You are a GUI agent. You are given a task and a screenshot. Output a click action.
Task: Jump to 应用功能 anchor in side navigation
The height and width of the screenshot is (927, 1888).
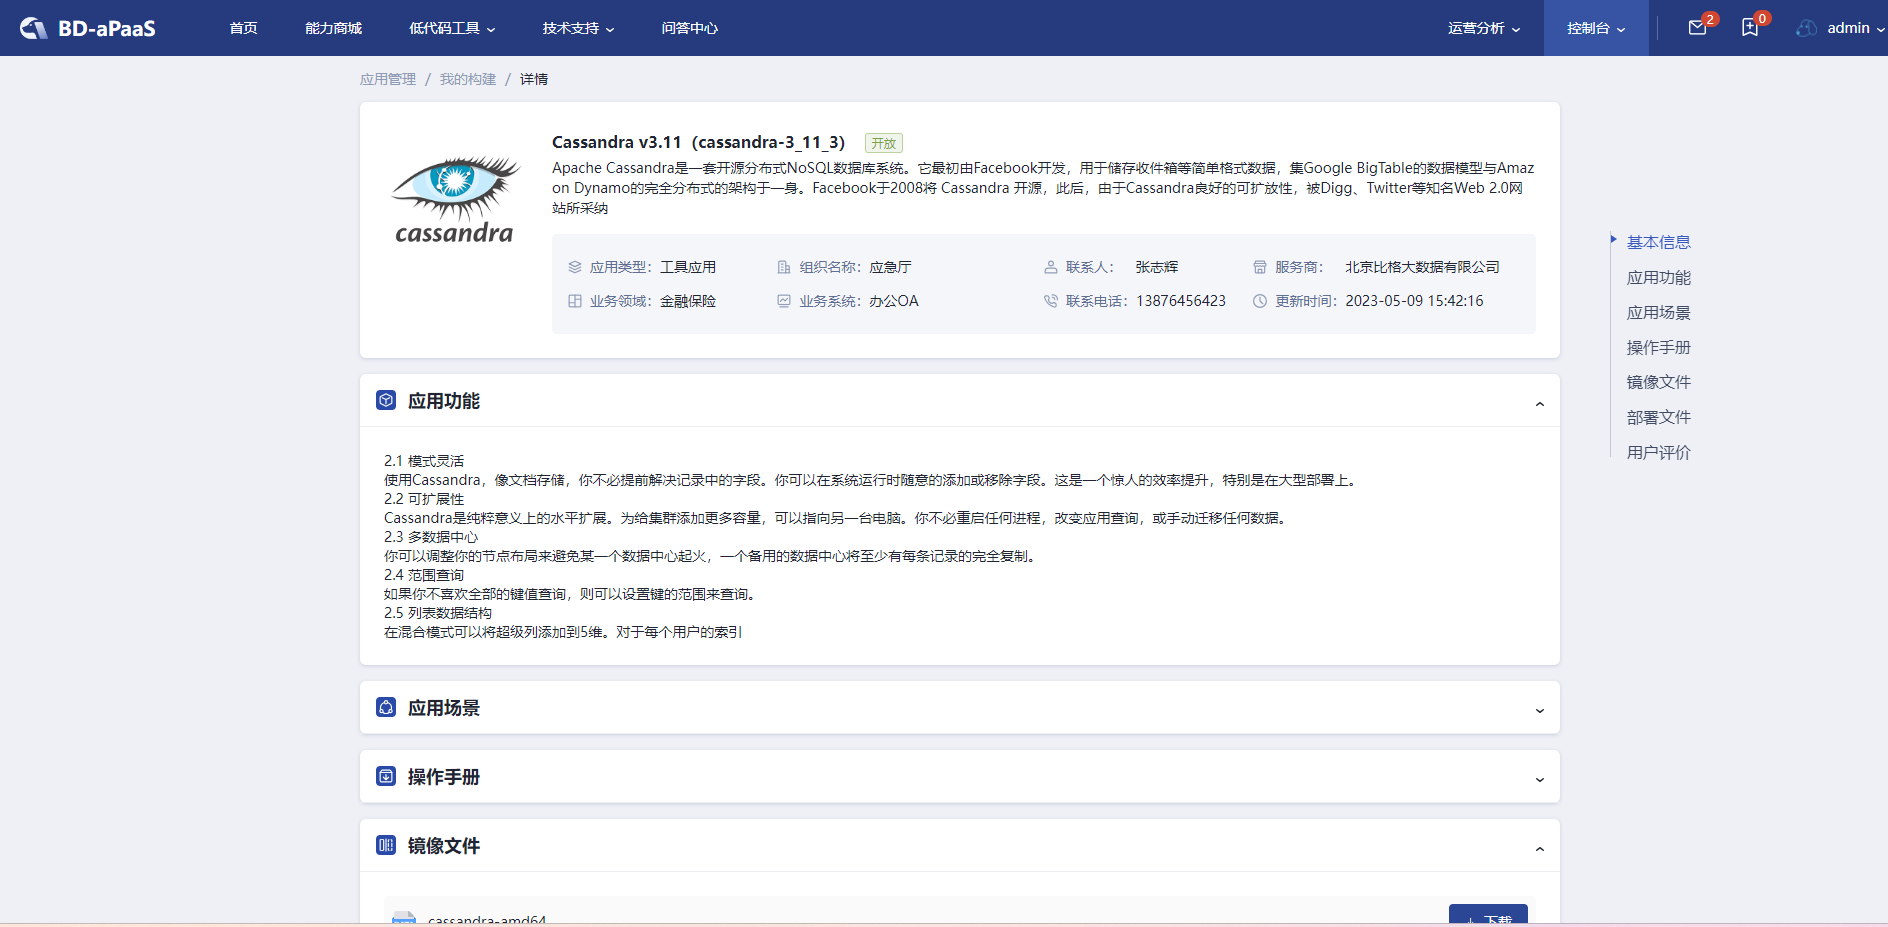[x=1658, y=277]
